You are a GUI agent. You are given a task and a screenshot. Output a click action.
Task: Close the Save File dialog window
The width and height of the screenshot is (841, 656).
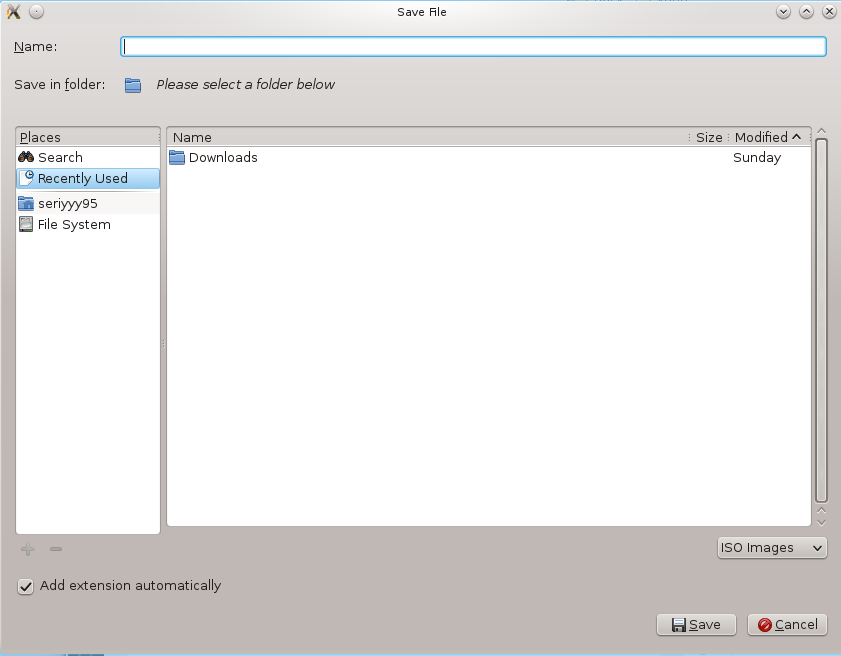829,11
